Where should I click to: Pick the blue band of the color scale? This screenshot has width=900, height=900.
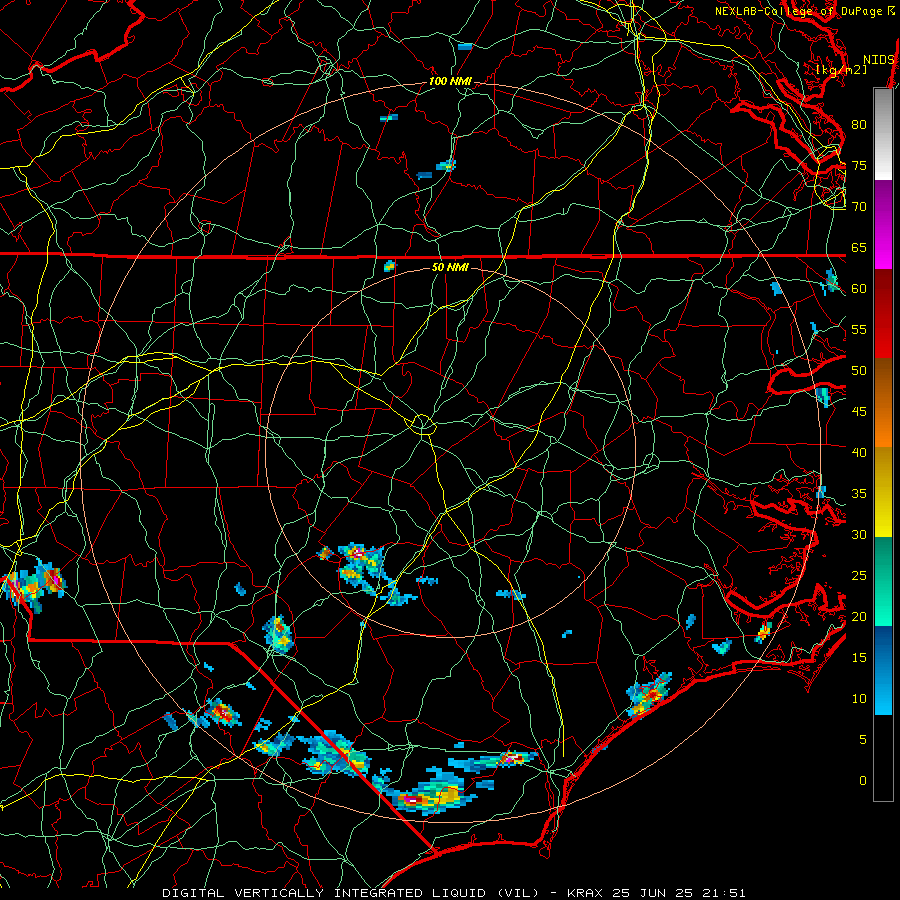883,670
